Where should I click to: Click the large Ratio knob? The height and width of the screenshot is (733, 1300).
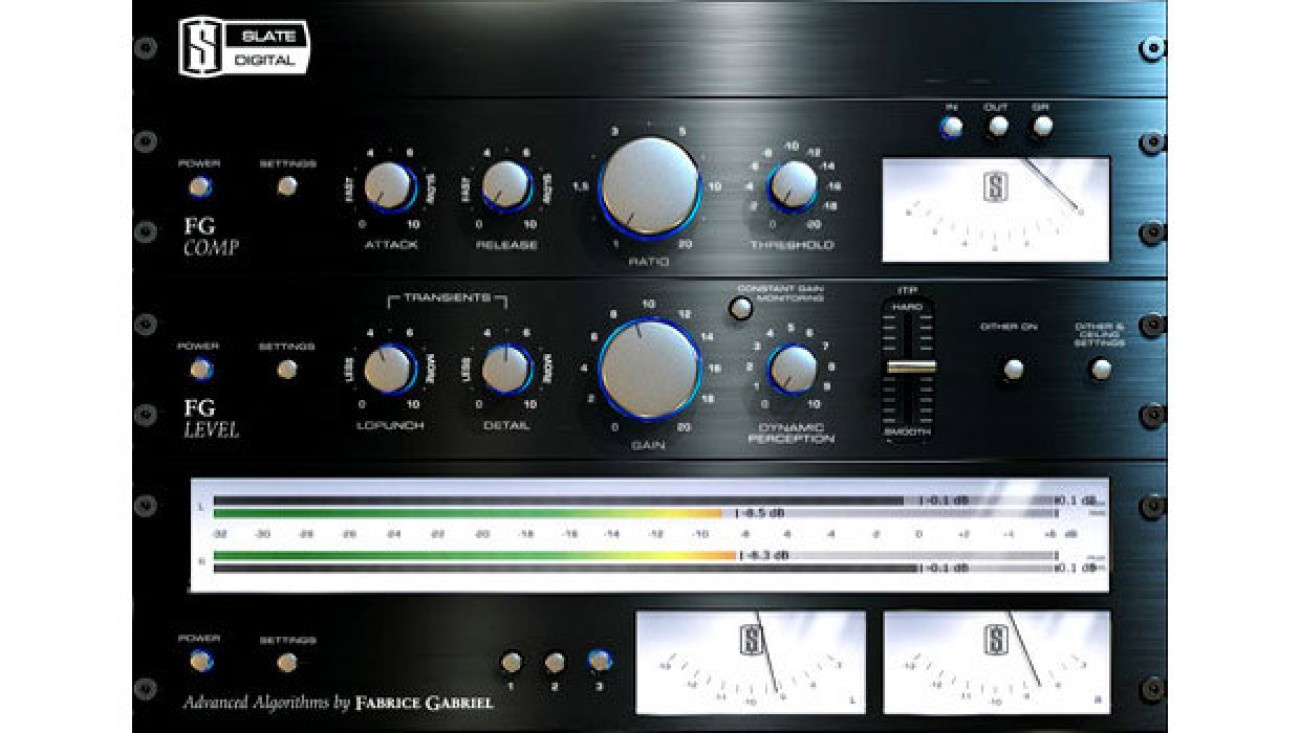650,187
